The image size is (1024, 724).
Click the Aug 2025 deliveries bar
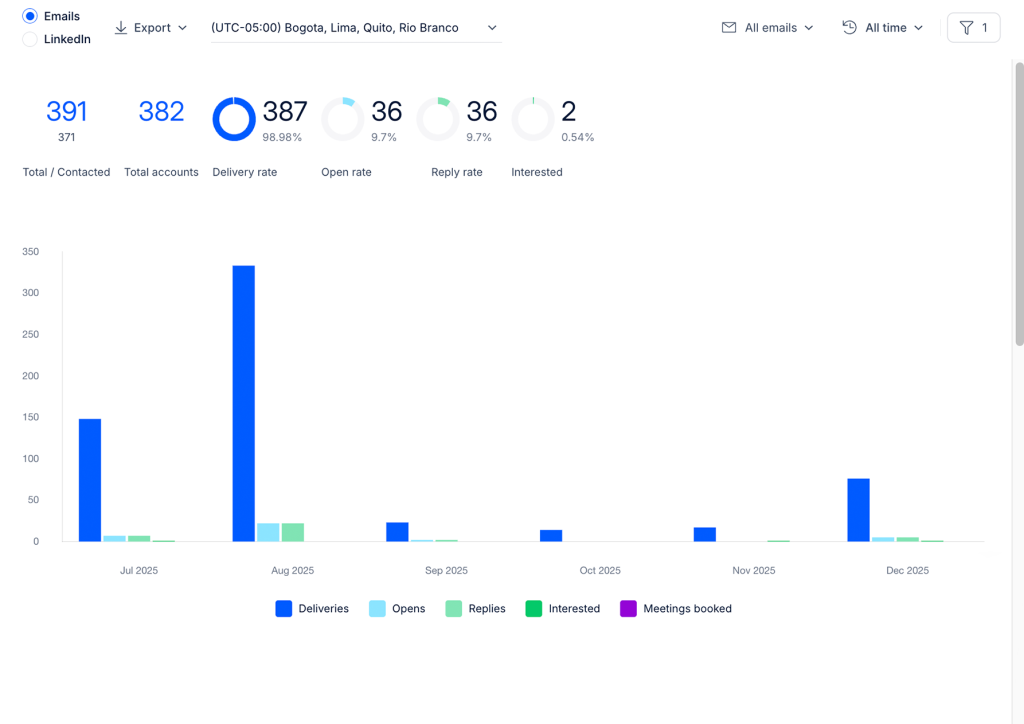coord(244,403)
